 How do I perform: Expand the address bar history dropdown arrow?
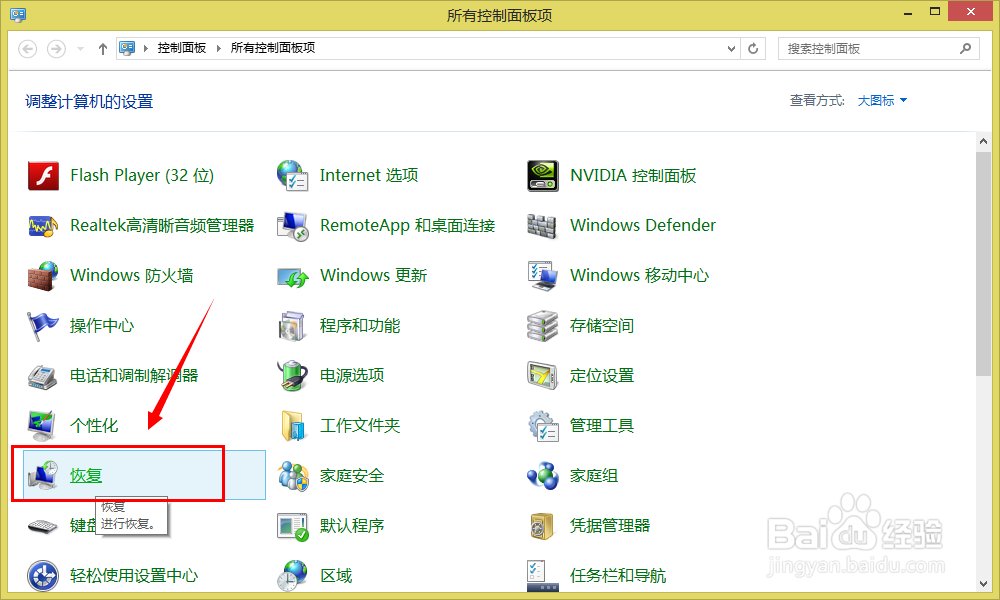click(732, 48)
